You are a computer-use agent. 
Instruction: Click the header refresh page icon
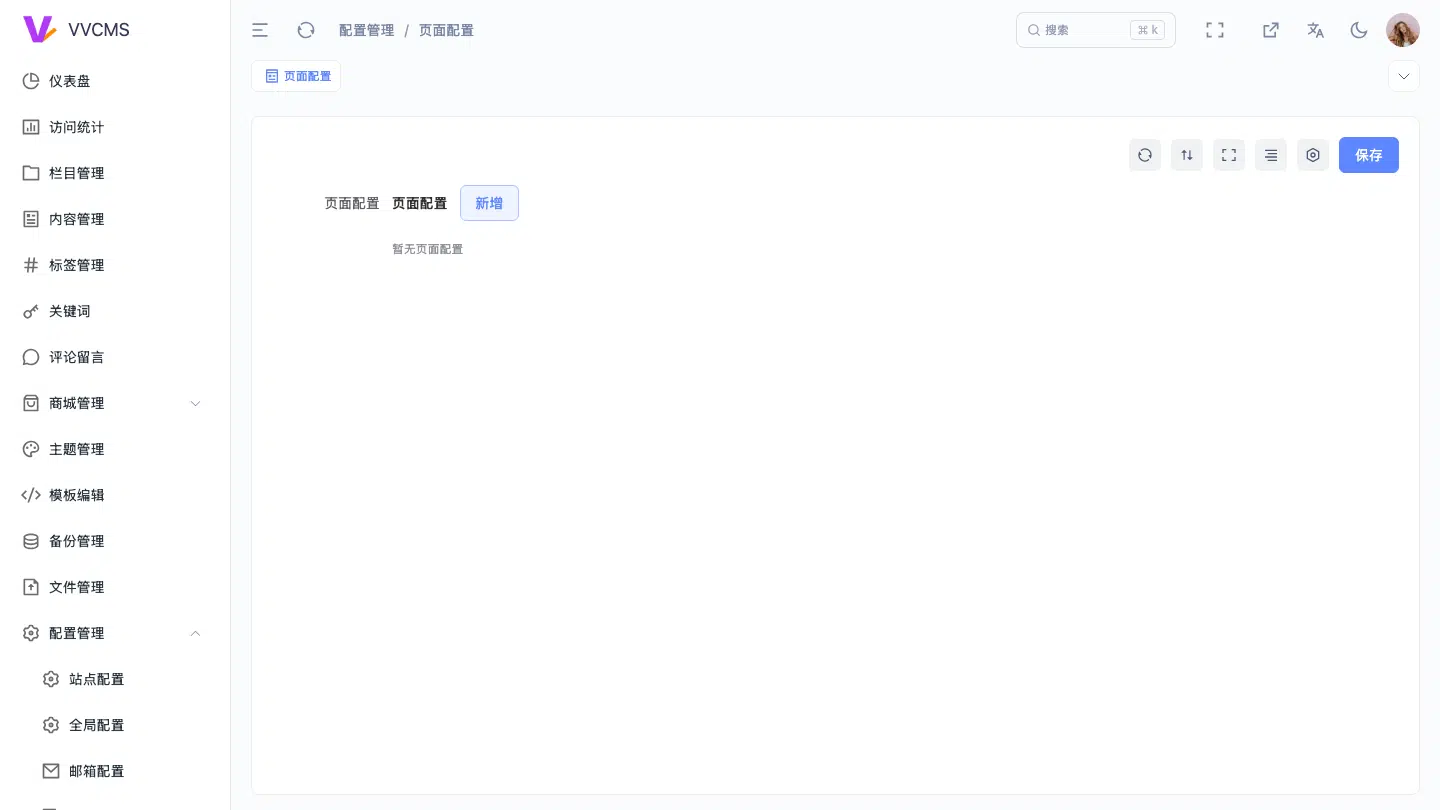pos(306,30)
